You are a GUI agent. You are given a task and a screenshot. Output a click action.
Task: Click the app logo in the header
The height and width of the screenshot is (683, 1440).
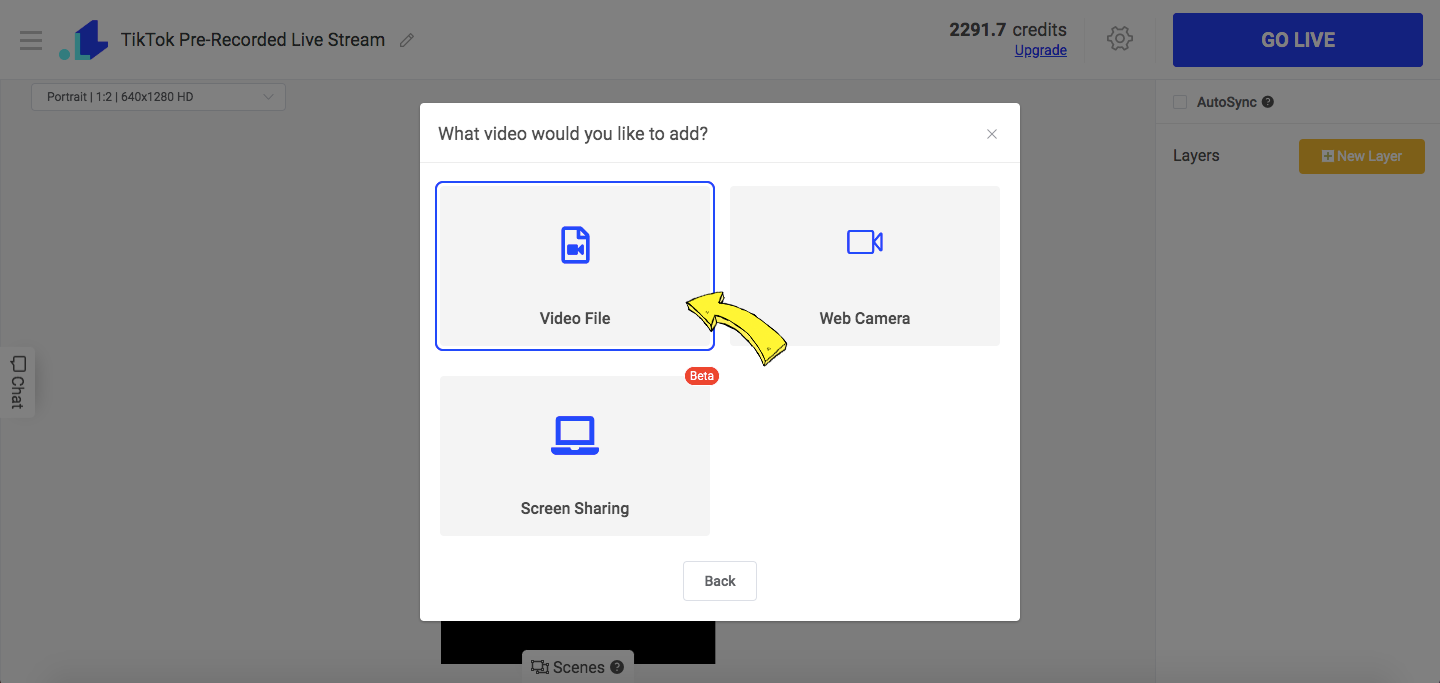[x=83, y=39]
